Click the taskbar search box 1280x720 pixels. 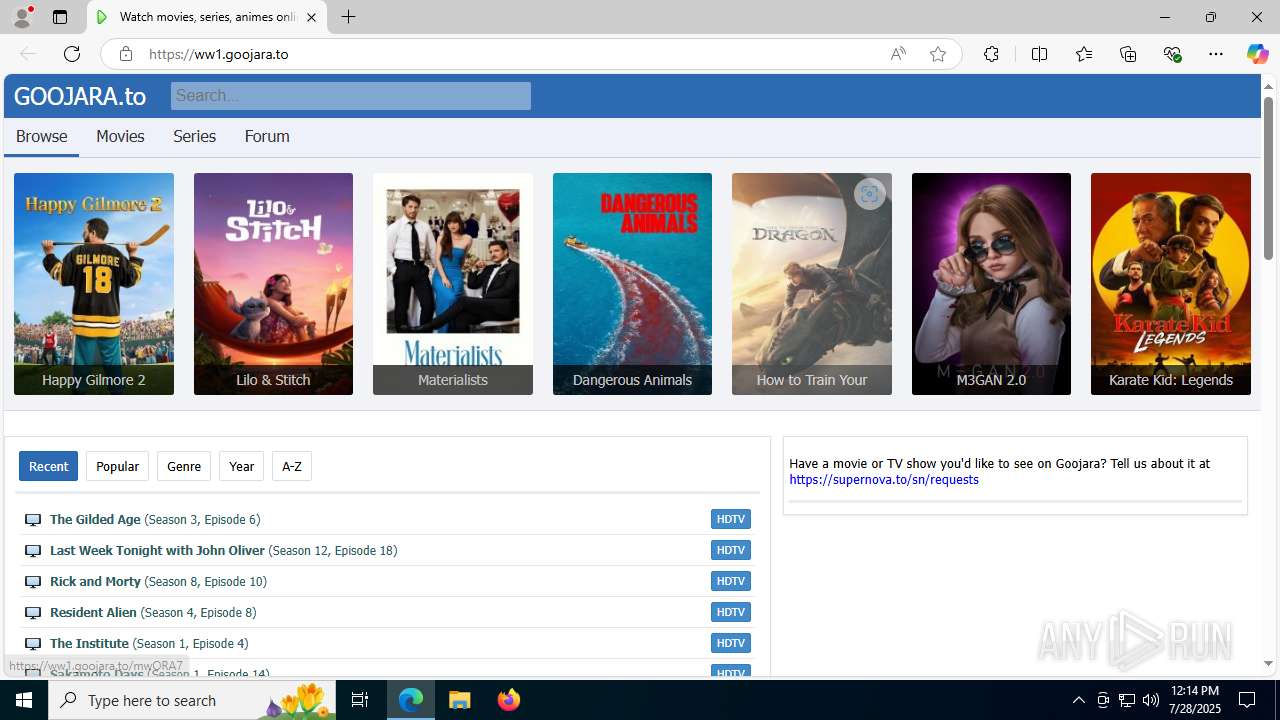point(193,700)
